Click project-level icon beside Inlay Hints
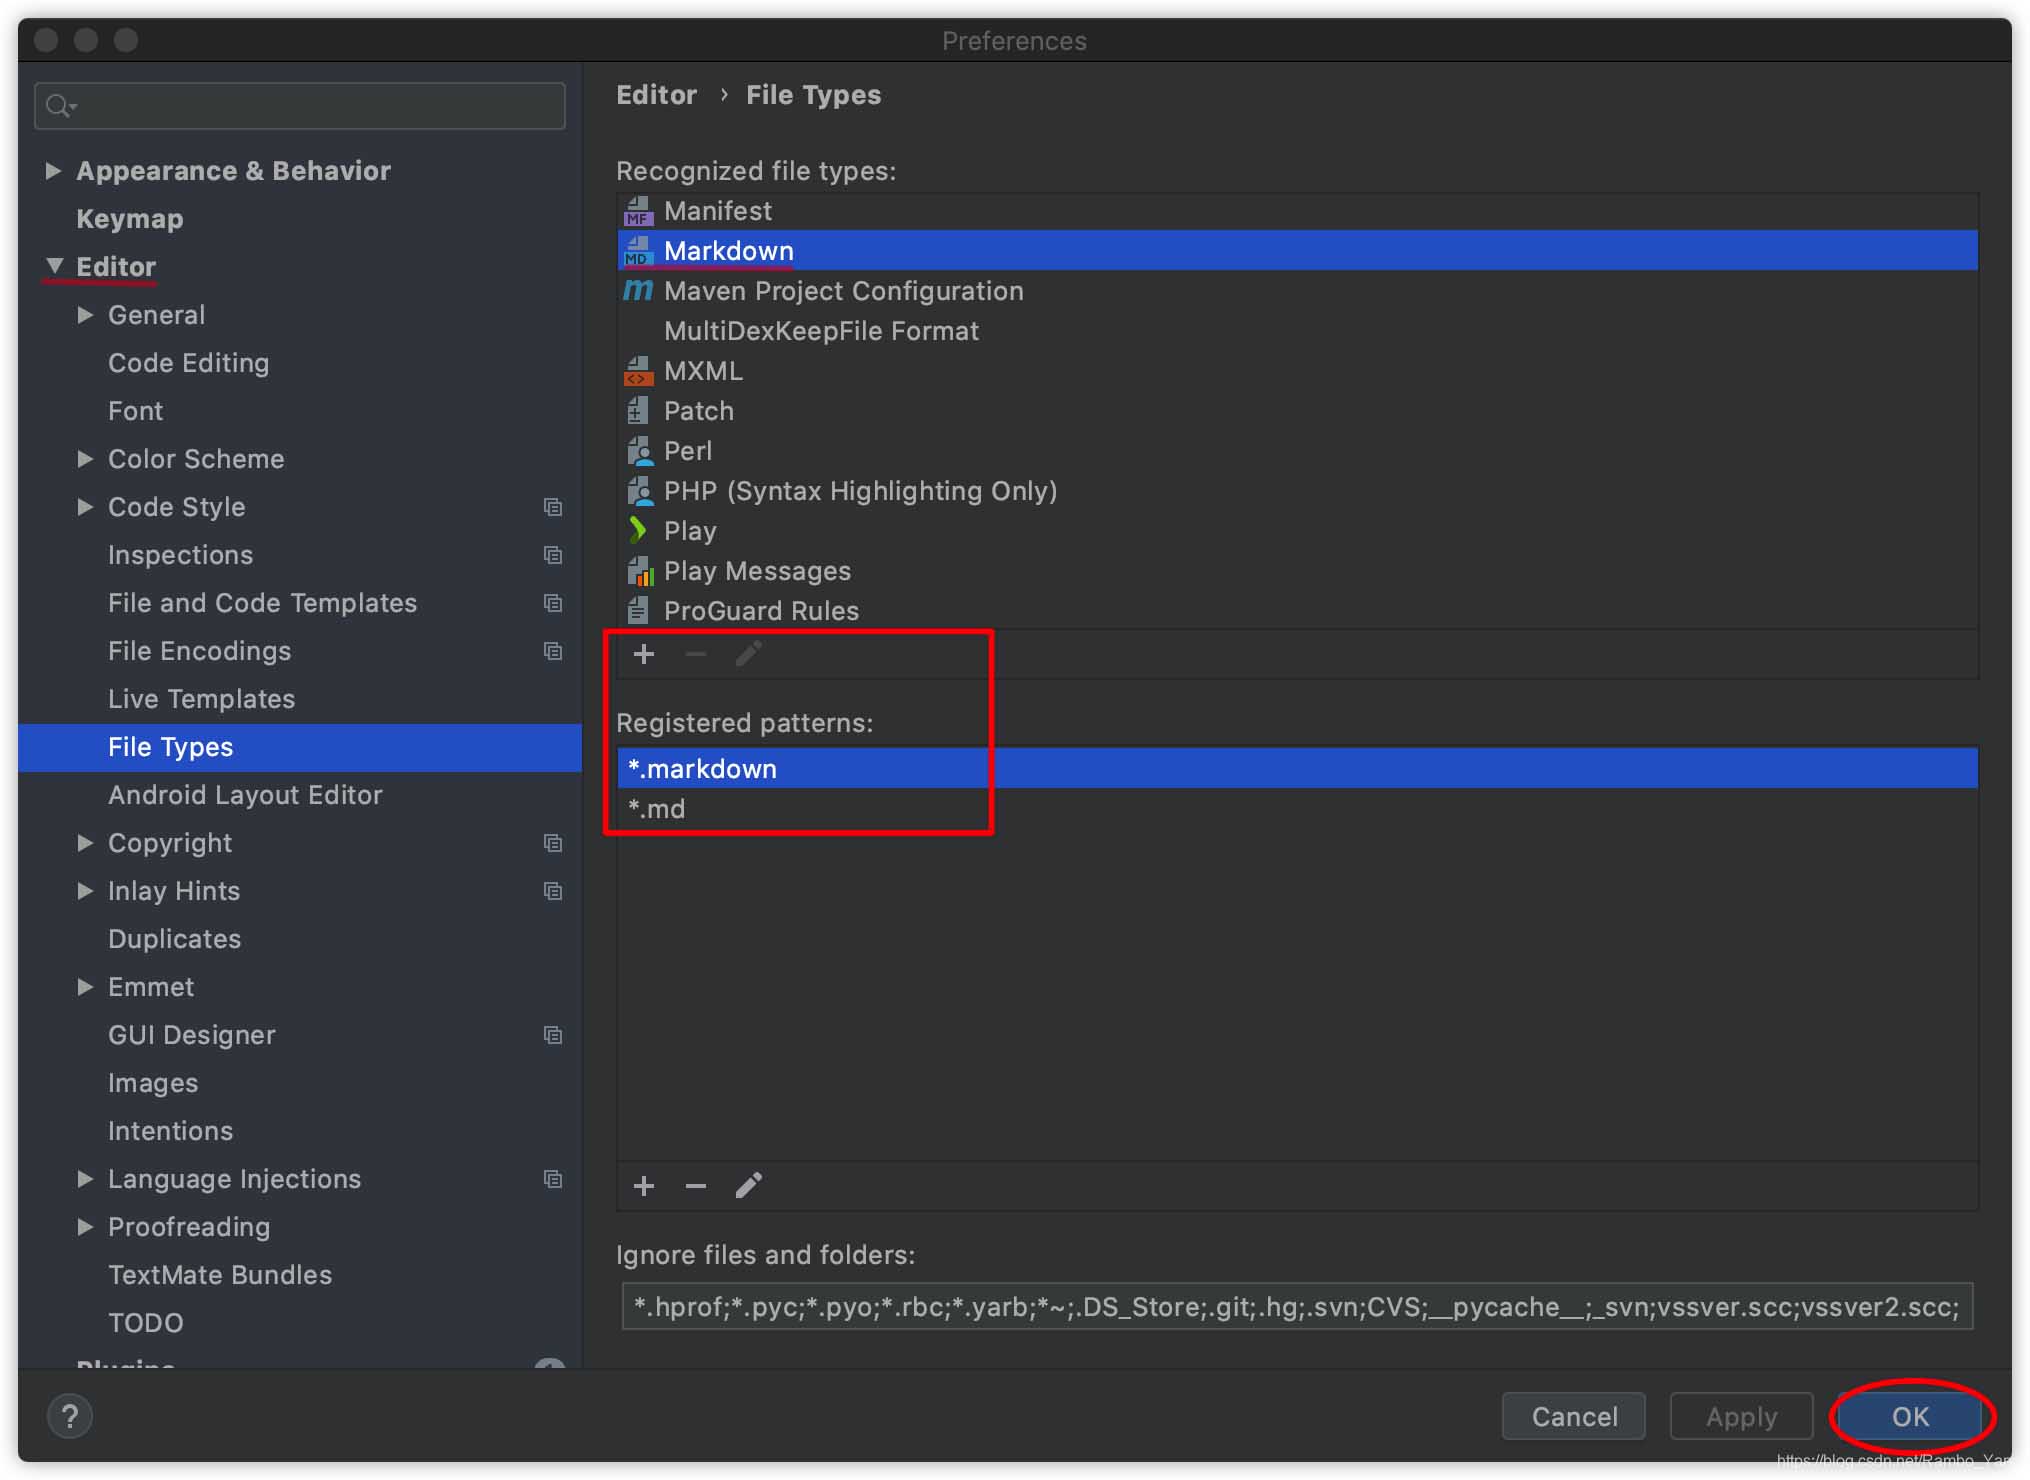The width and height of the screenshot is (2030, 1480). 553,891
